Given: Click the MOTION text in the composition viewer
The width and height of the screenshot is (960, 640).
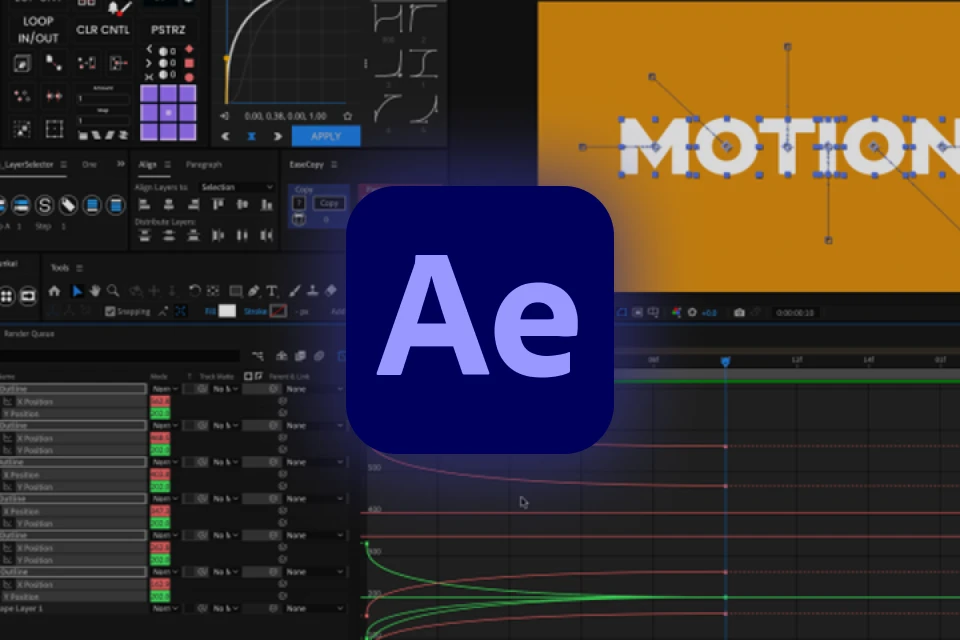Looking at the screenshot, I should click(789, 147).
